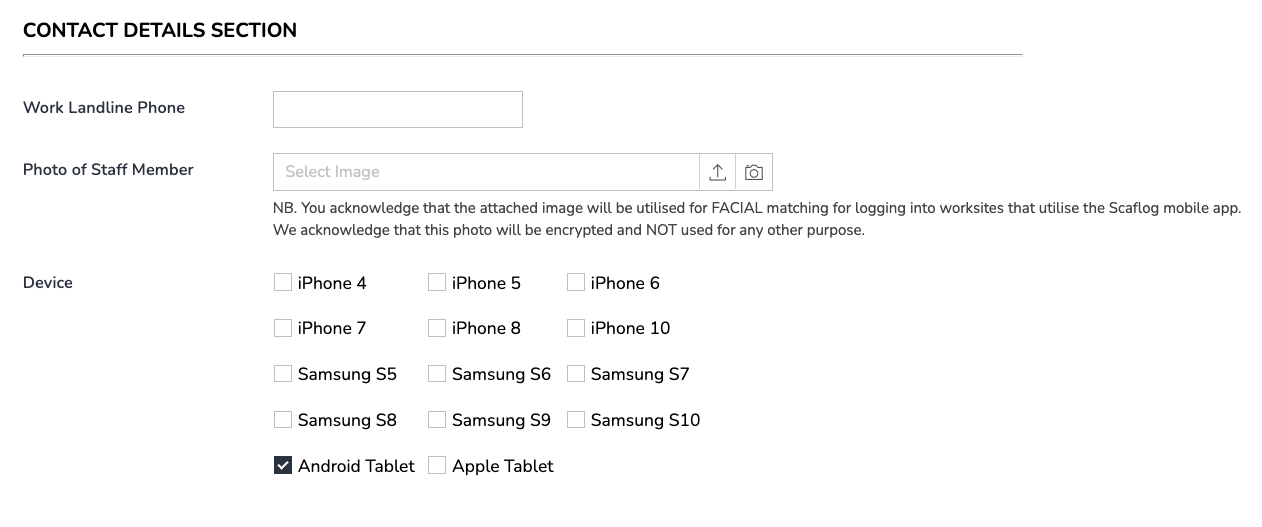The width and height of the screenshot is (1262, 527).
Task: Enable the Samsung S6 checkbox
Action: click(x=437, y=374)
